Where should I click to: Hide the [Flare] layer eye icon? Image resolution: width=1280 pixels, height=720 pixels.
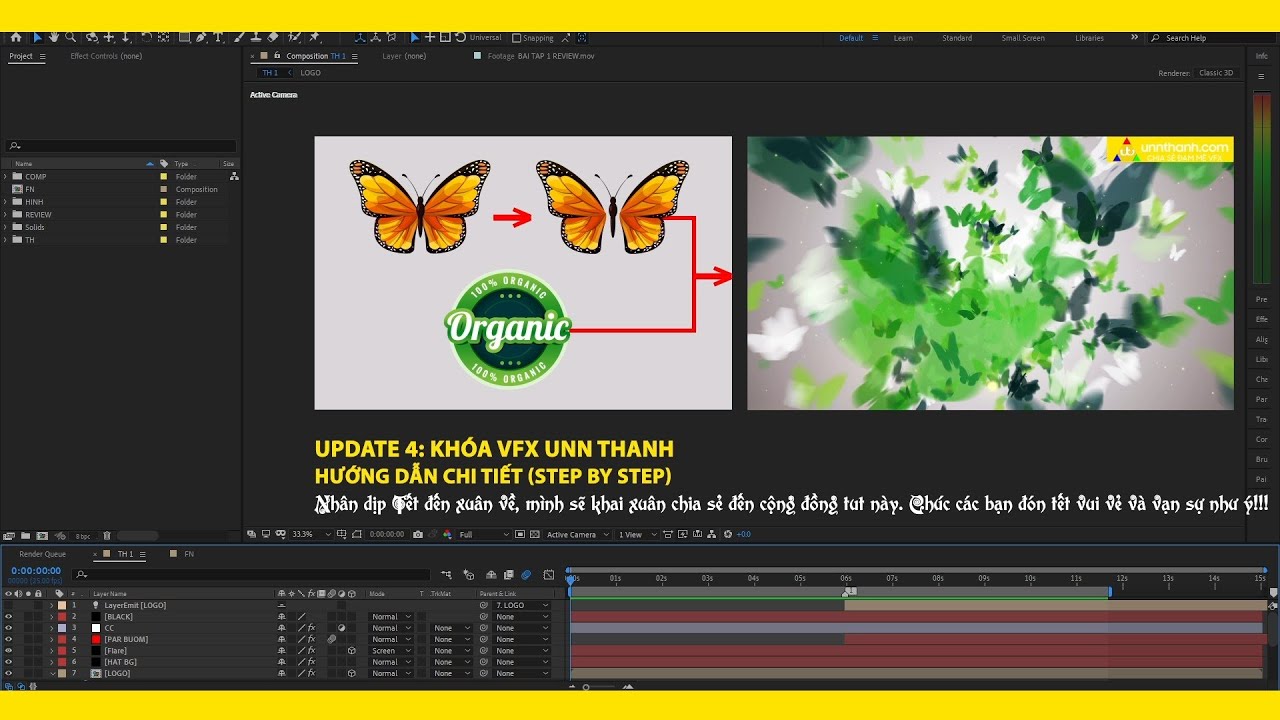point(8,651)
